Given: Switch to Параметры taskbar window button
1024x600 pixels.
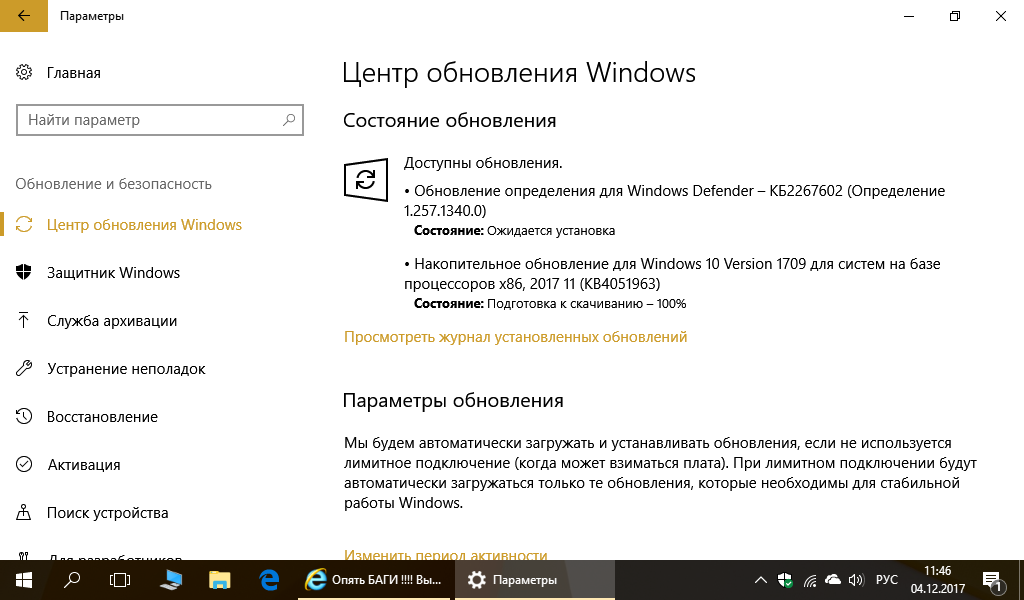Looking at the screenshot, I should [535, 580].
